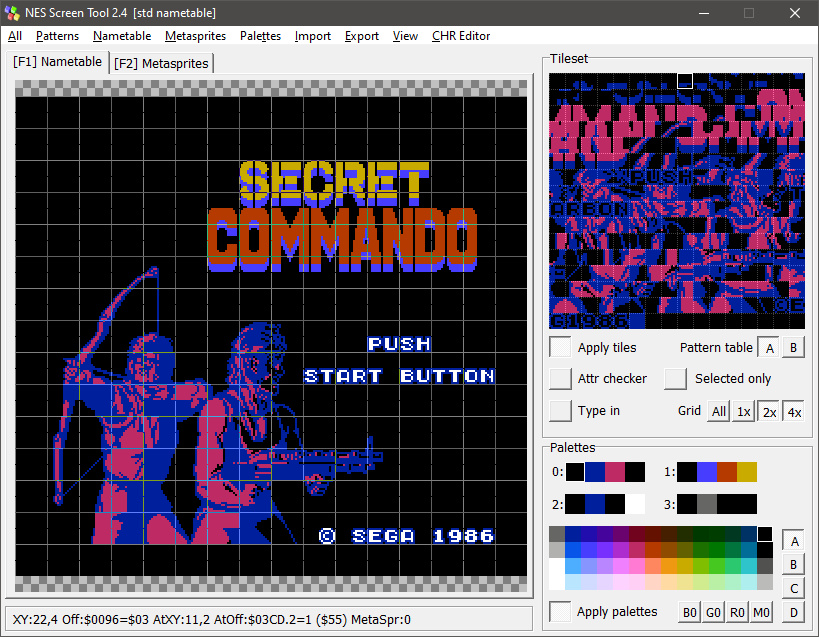Toggle the 1x grid button
This screenshot has width=819, height=637.
pyautogui.click(x=744, y=411)
